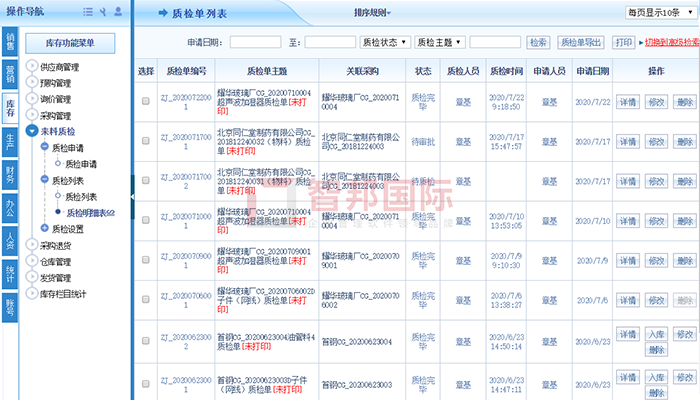The image size is (700, 400).
Task: Open quality record link ZJ_20200709001
Action: click(x=186, y=261)
